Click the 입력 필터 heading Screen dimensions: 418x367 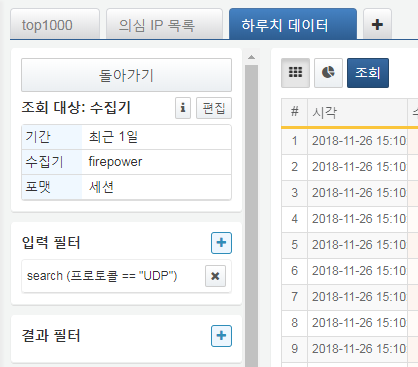(51, 242)
